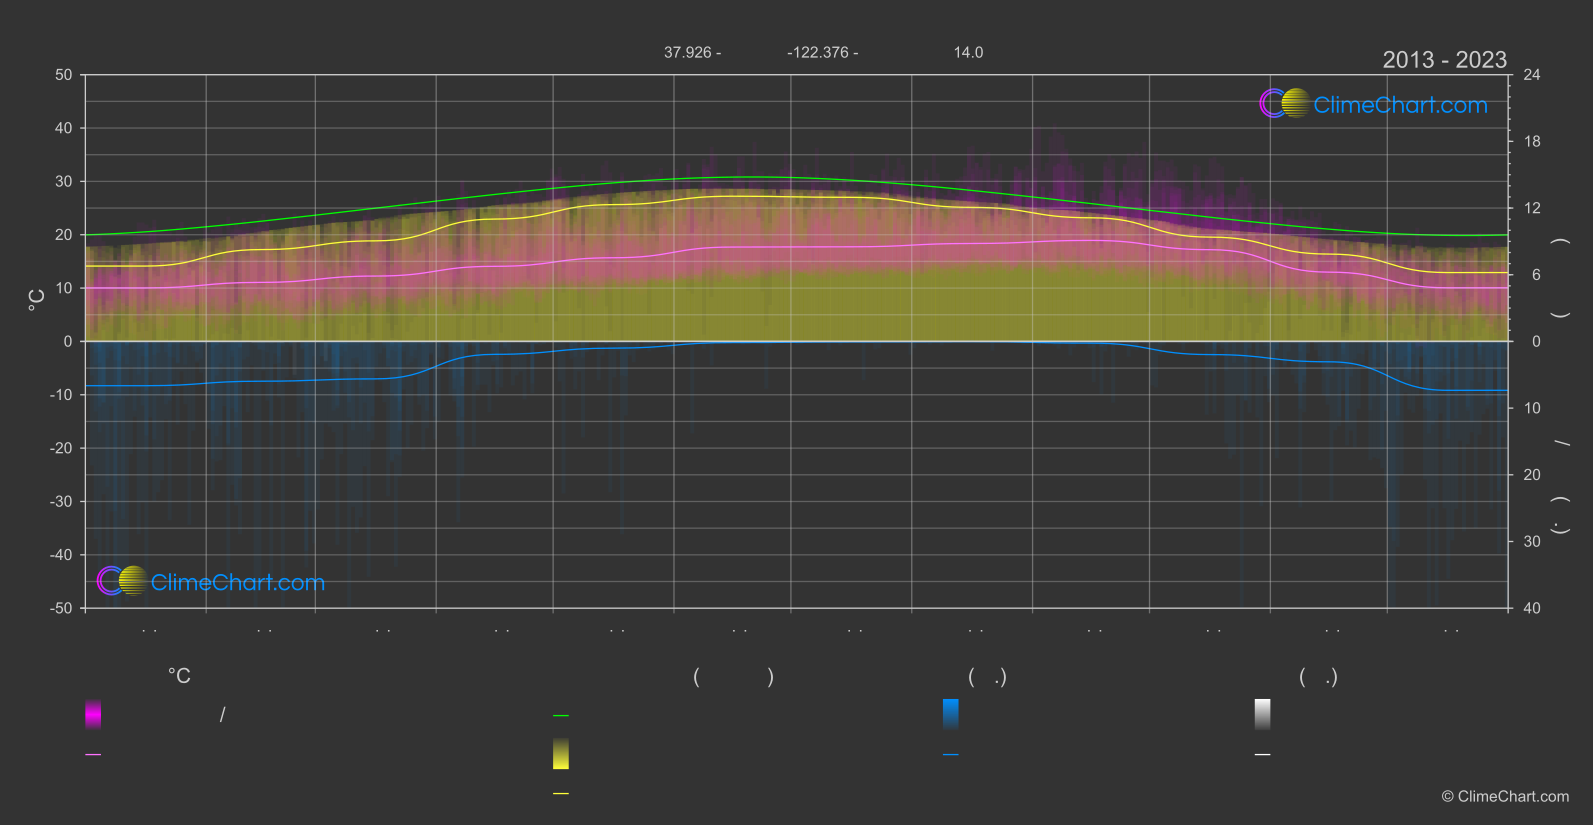Open the ClimeChart.com link beside the 2013 - 2023 label
This screenshot has height=825, width=1593.
tap(1400, 105)
